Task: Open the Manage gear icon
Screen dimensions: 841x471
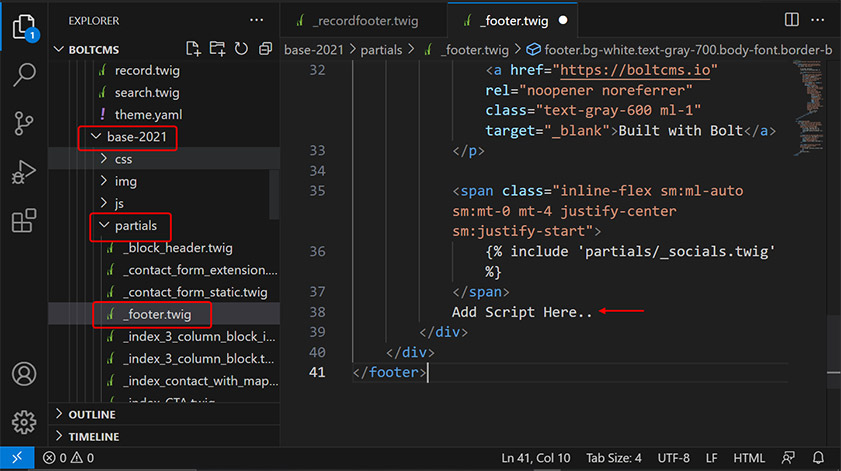Action: [x=24, y=422]
